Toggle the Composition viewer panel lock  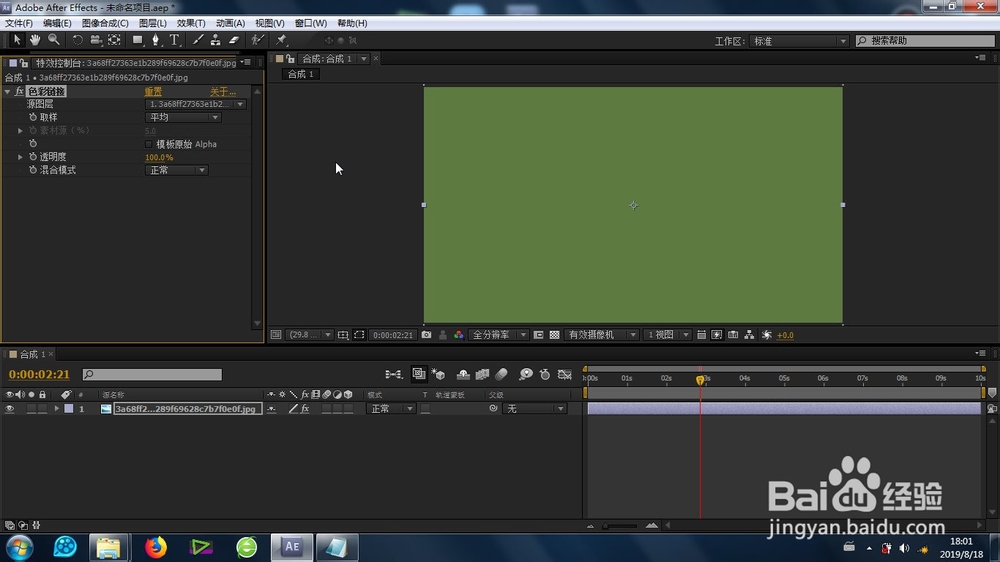click(x=290, y=59)
